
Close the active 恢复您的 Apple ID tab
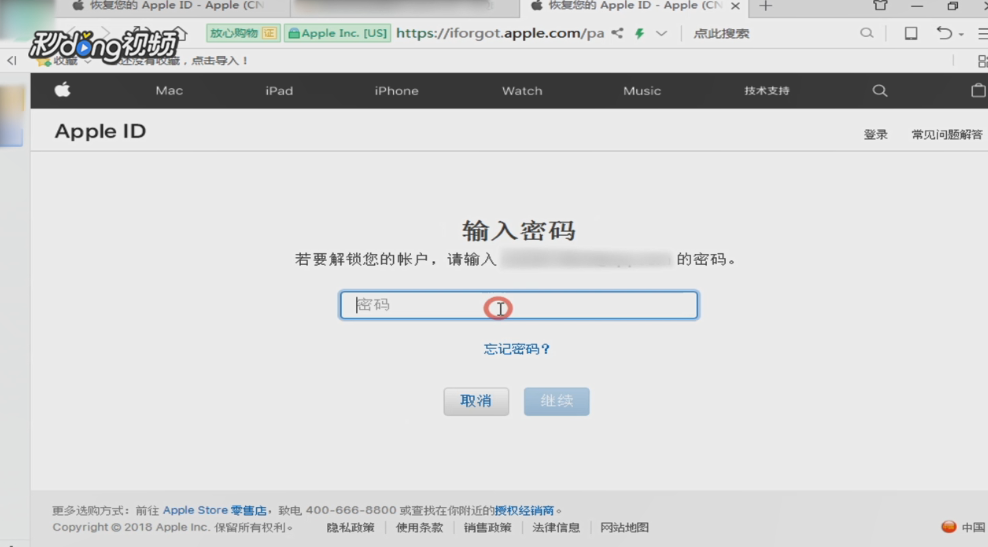735,6
